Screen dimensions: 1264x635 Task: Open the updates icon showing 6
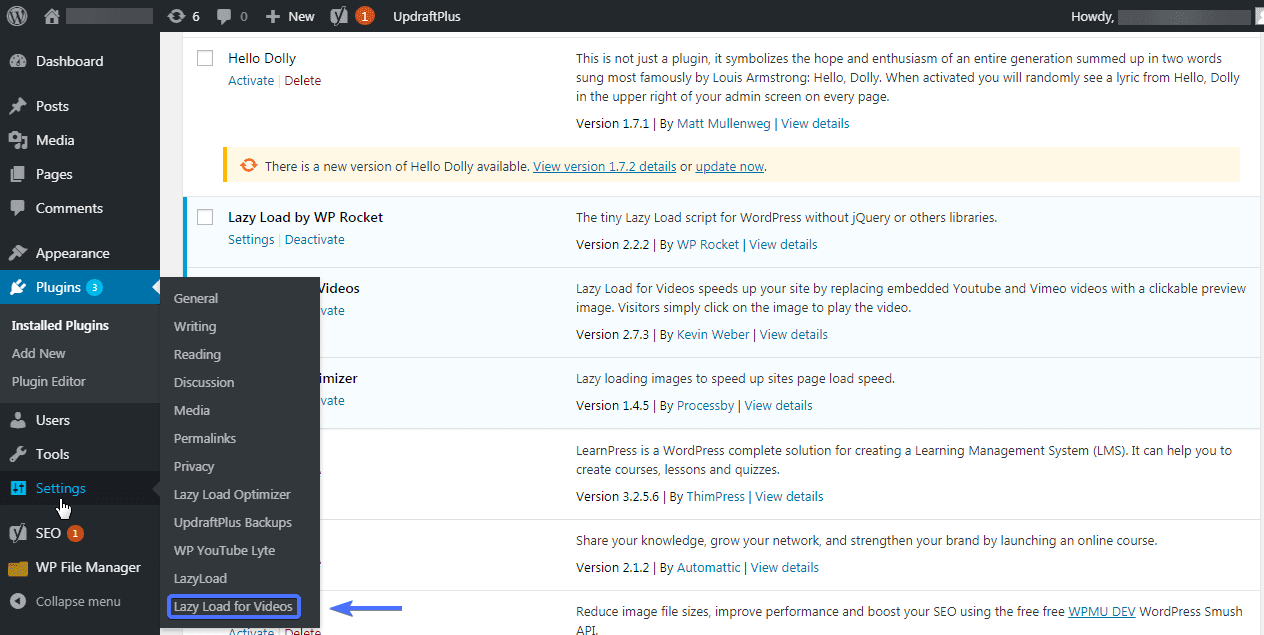pyautogui.click(x=184, y=16)
